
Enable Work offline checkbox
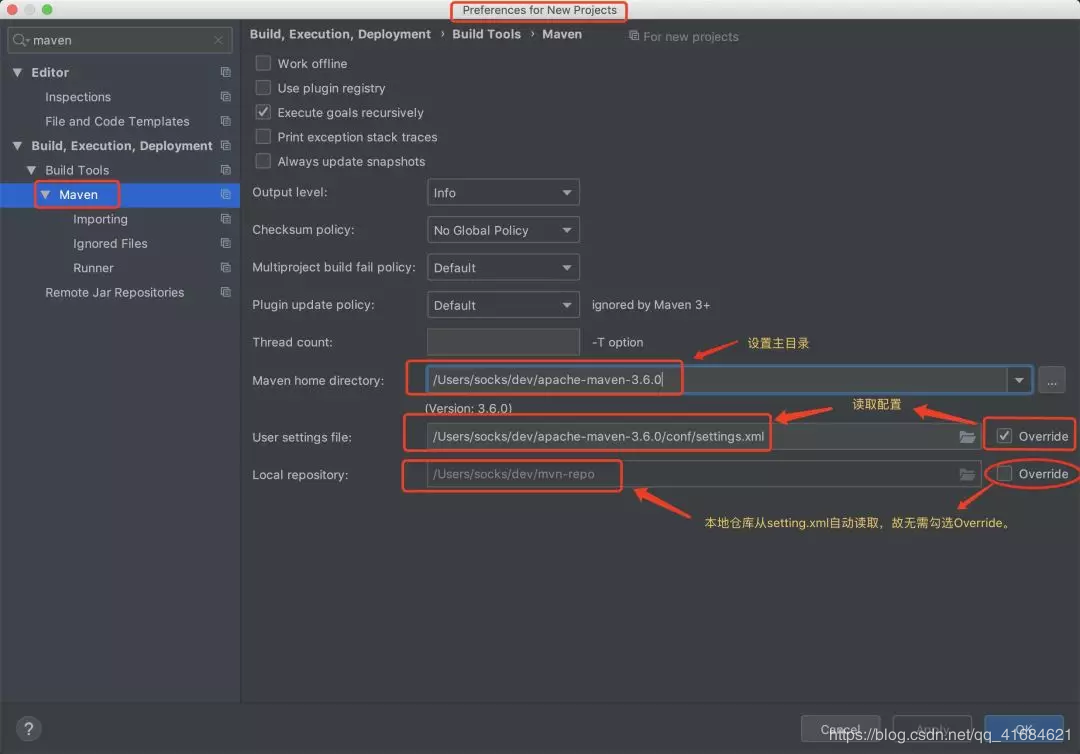(263, 63)
